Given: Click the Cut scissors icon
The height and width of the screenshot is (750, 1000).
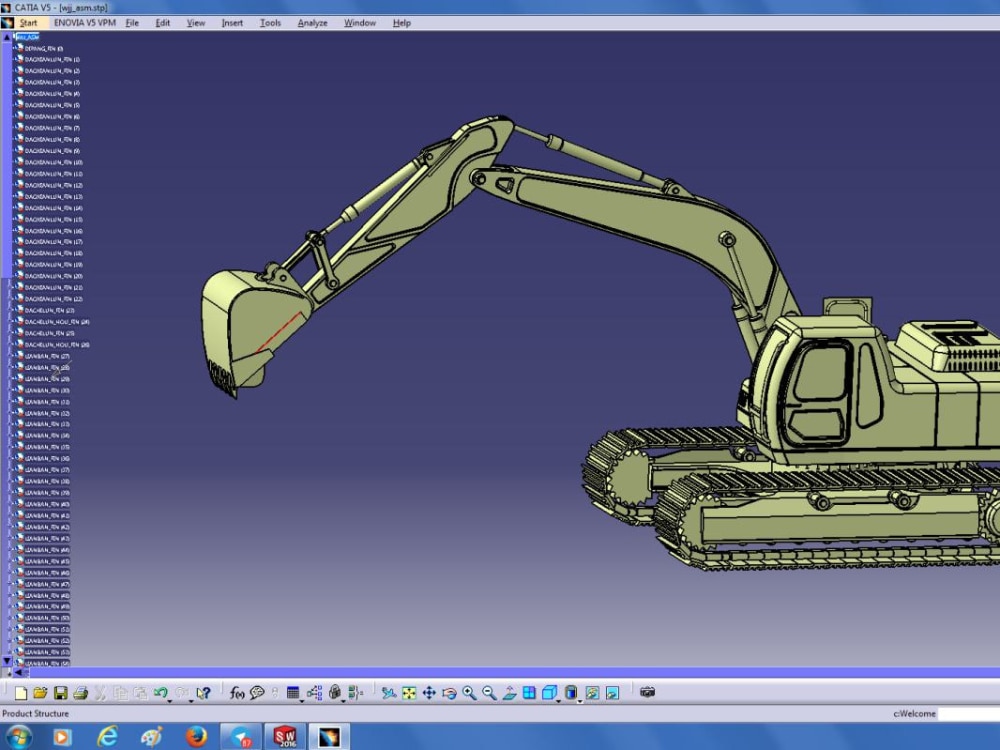Looking at the screenshot, I should 100,693.
